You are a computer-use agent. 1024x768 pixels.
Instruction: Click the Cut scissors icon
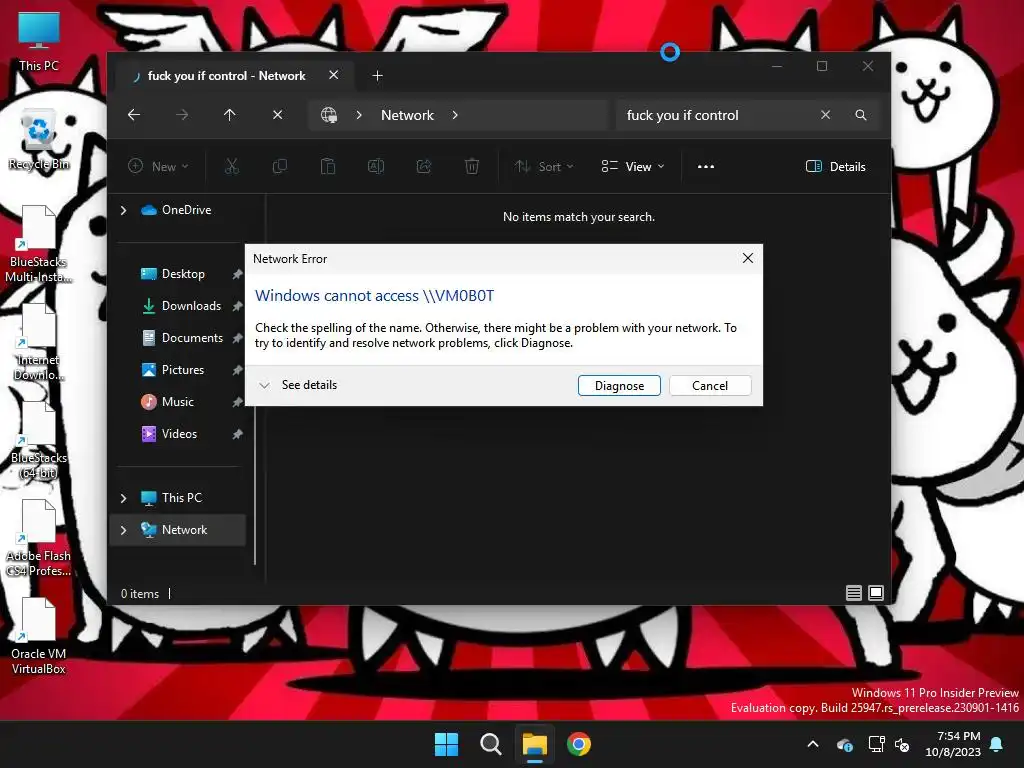point(232,167)
